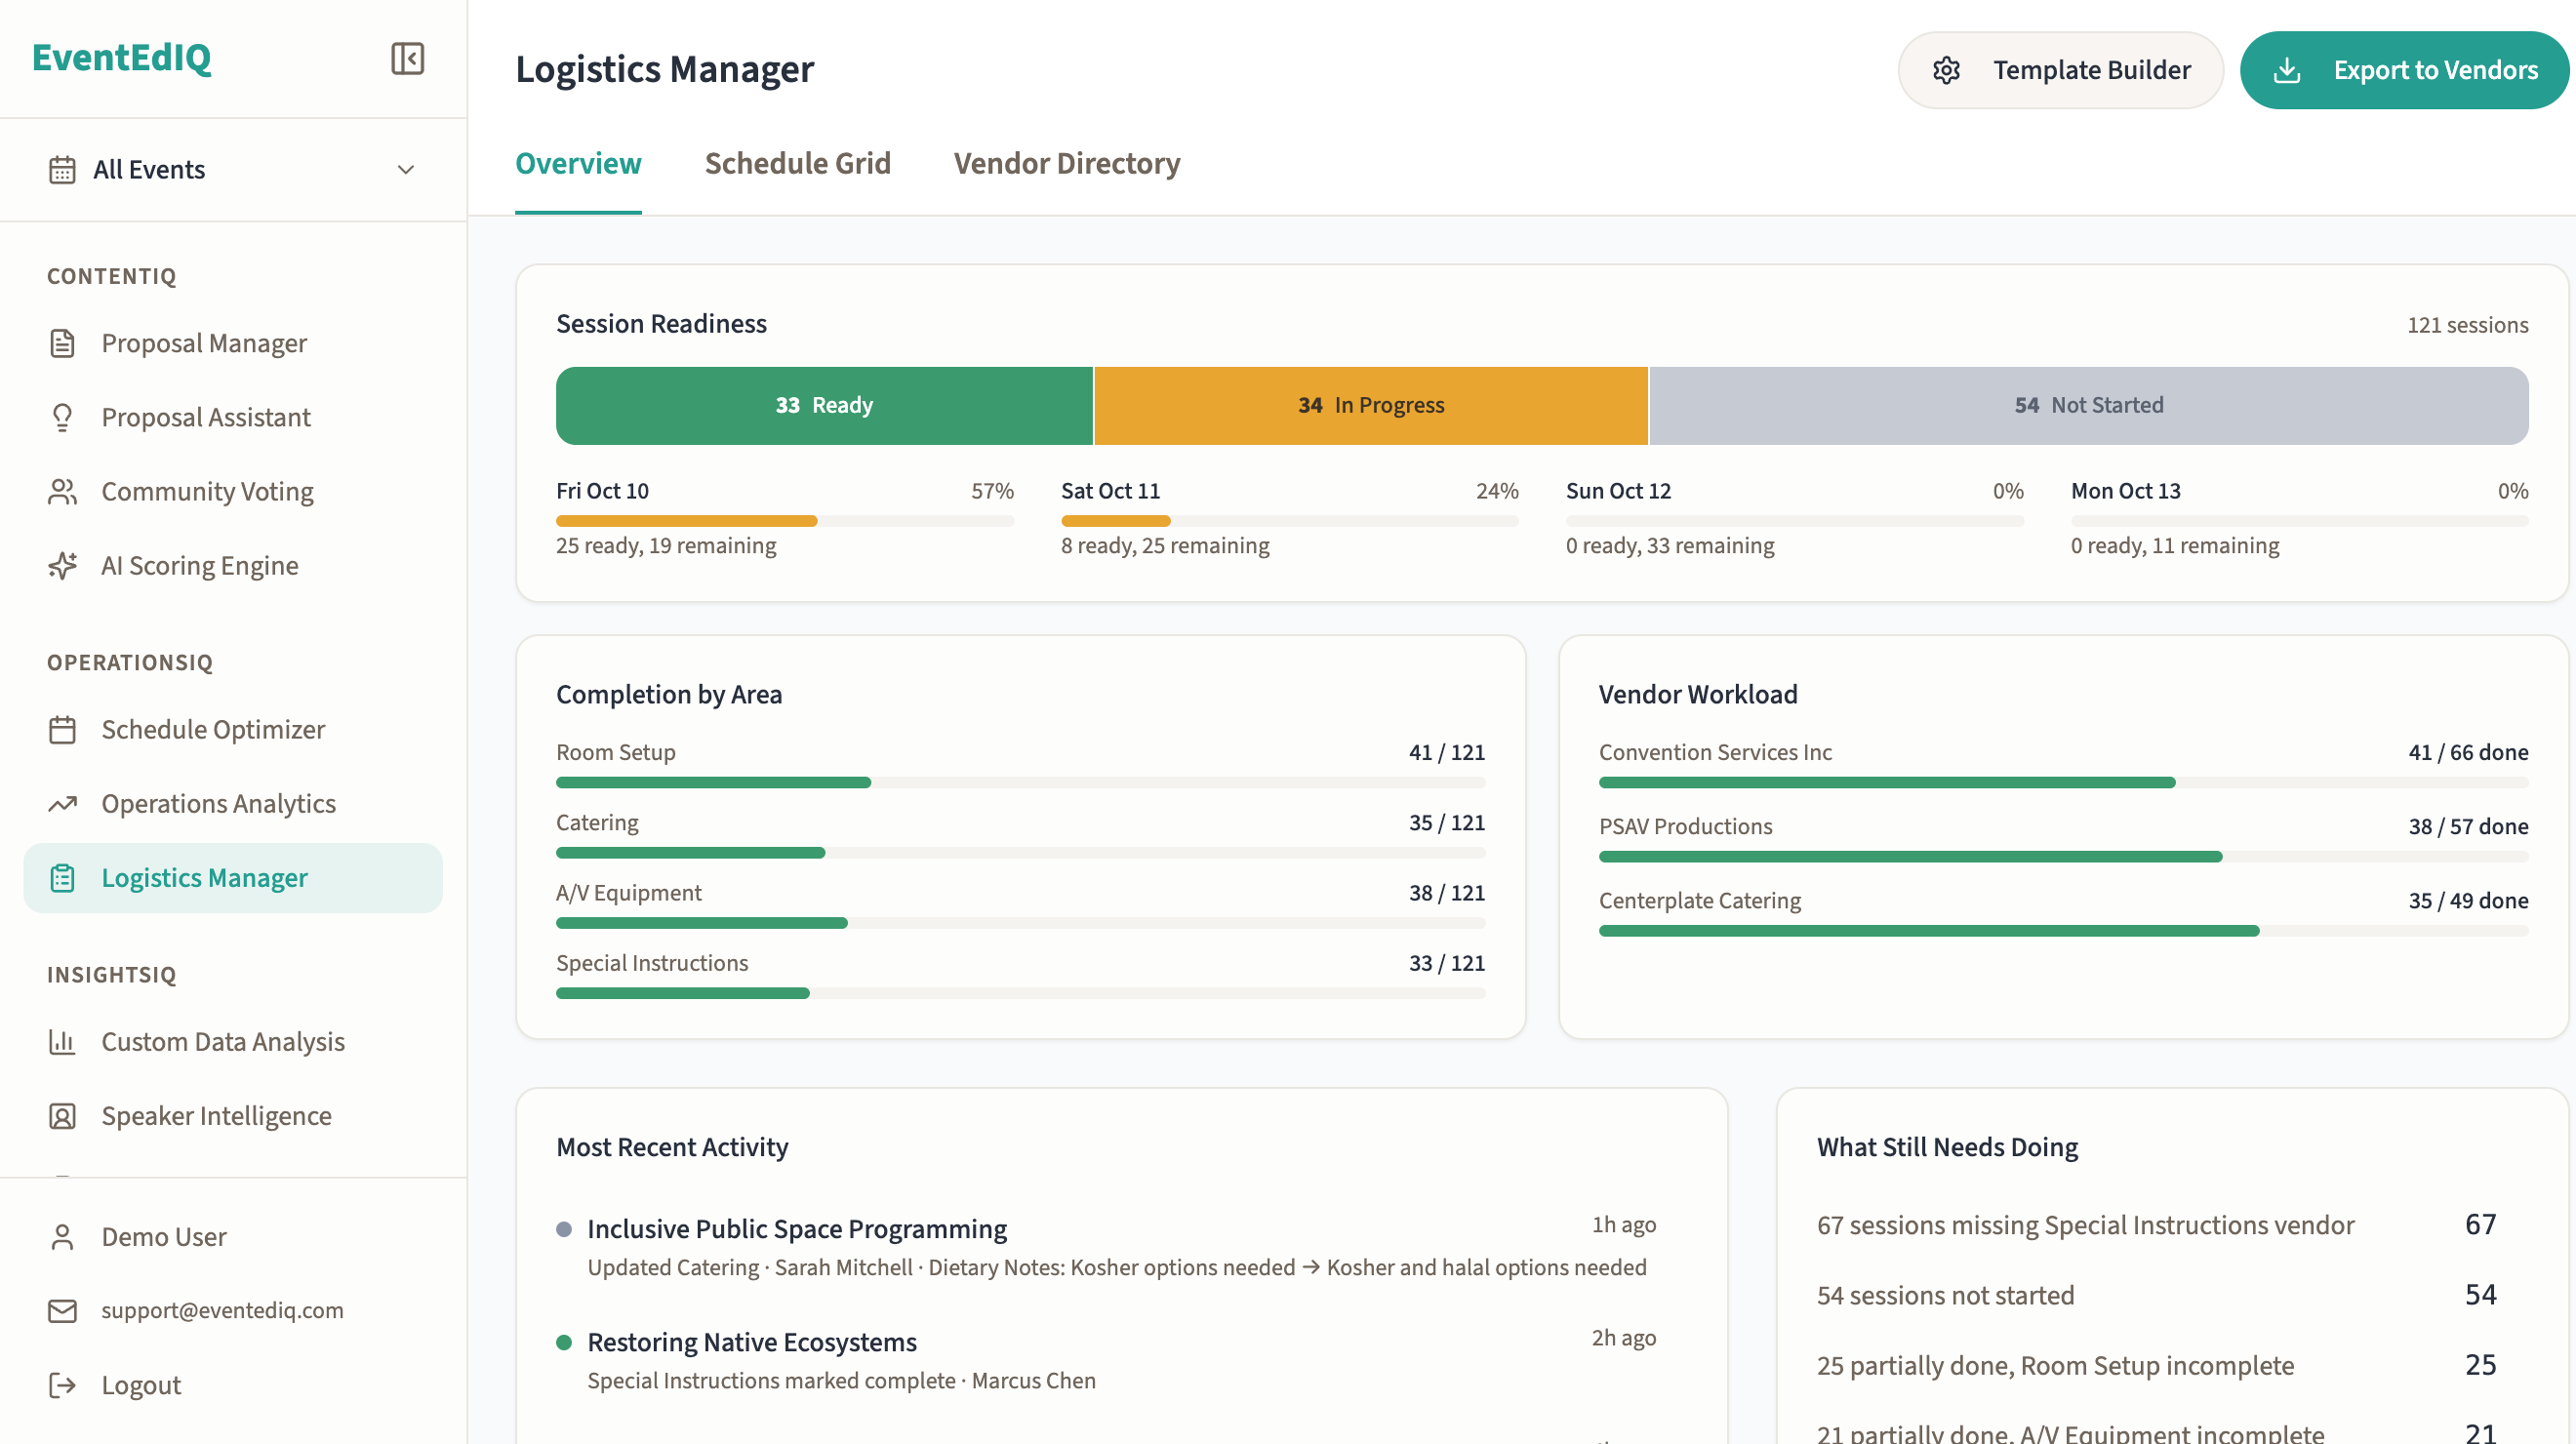Image resolution: width=2576 pixels, height=1444 pixels.
Task: Click the EventEdIQ logo
Action: [x=122, y=57]
